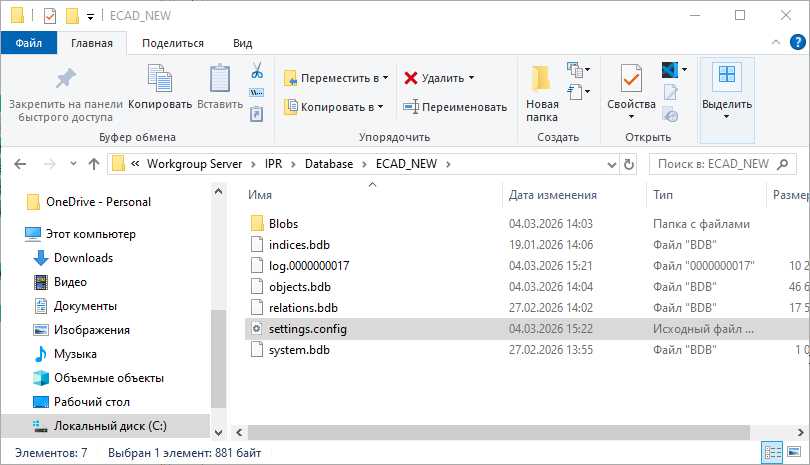810x465 pixels.
Task: Open the Файл (File) menu
Action: pyautogui.click(x=28, y=43)
